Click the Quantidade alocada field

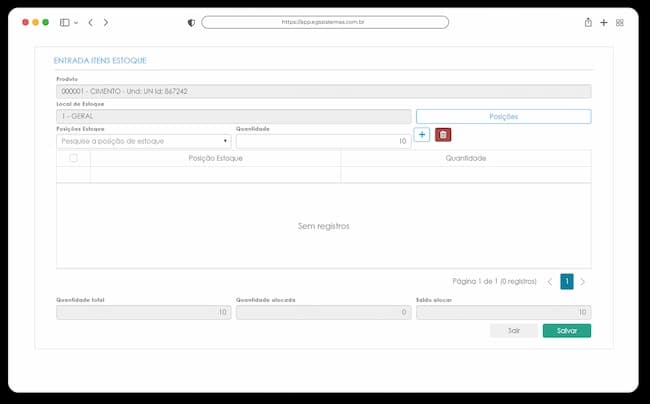coord(324,312)
